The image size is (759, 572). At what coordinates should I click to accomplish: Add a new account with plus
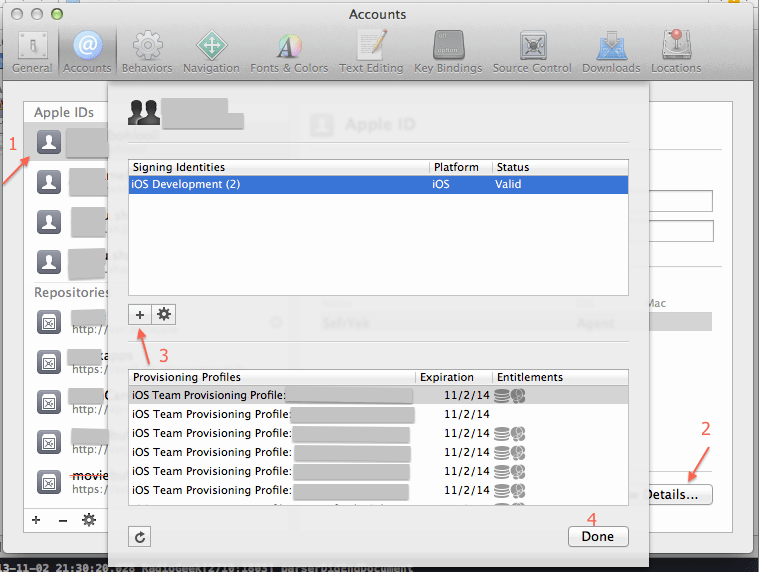(x=36, y=520)
